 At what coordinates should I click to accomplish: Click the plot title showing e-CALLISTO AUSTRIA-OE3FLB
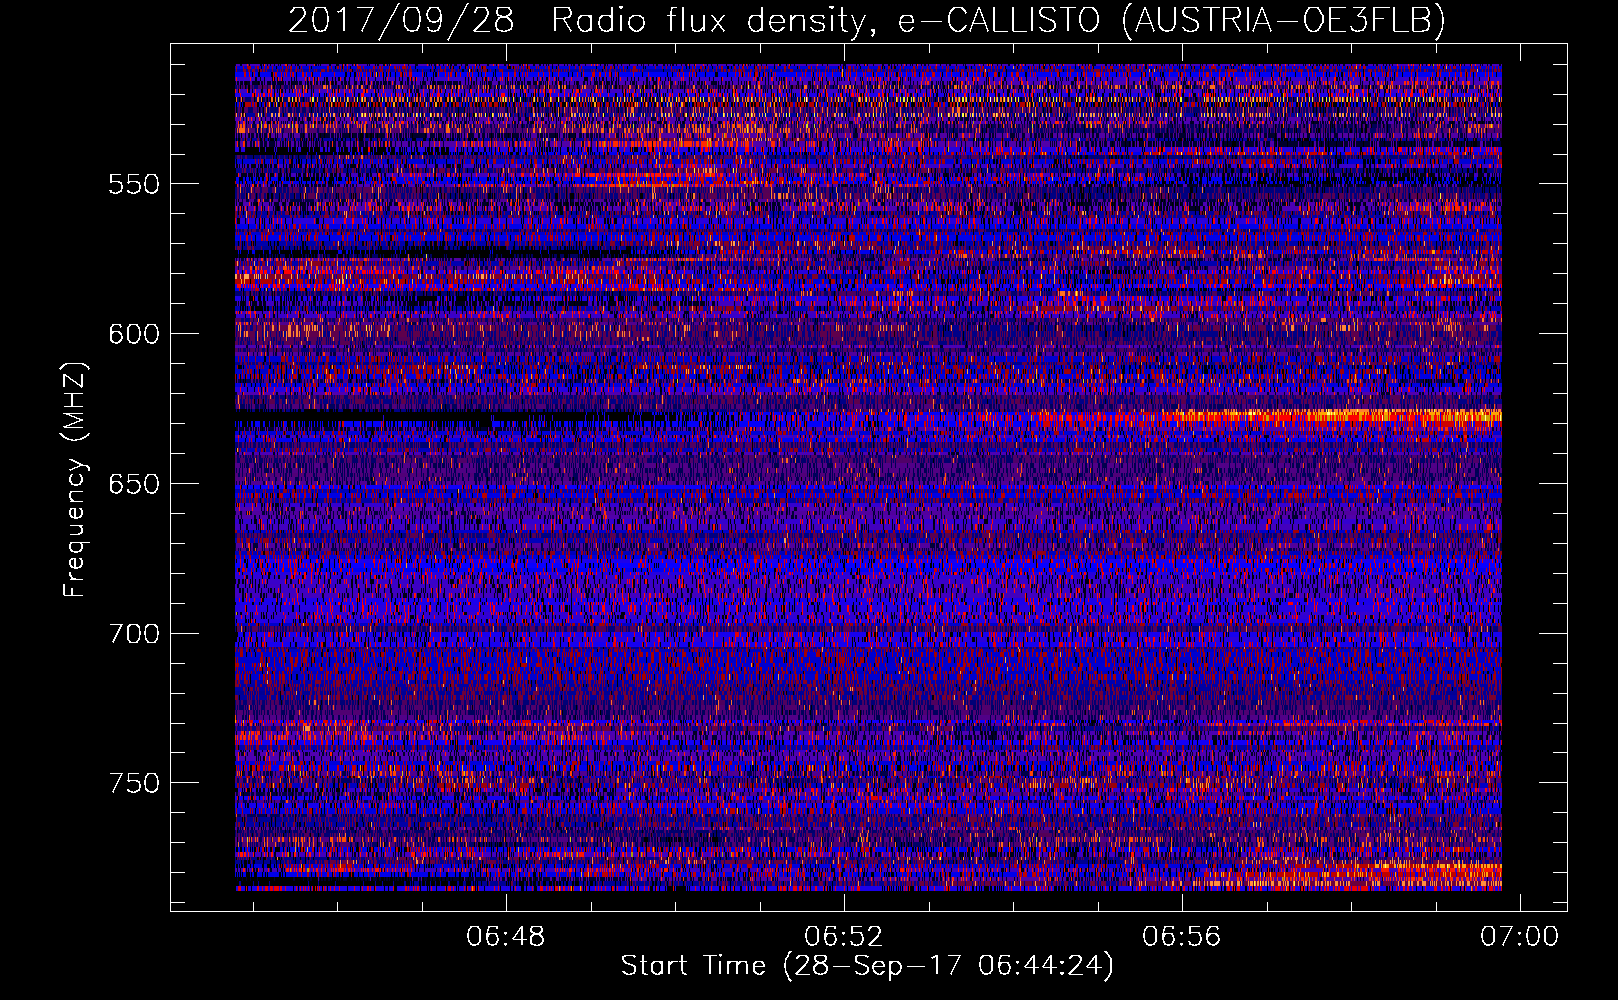coord(867,19)
